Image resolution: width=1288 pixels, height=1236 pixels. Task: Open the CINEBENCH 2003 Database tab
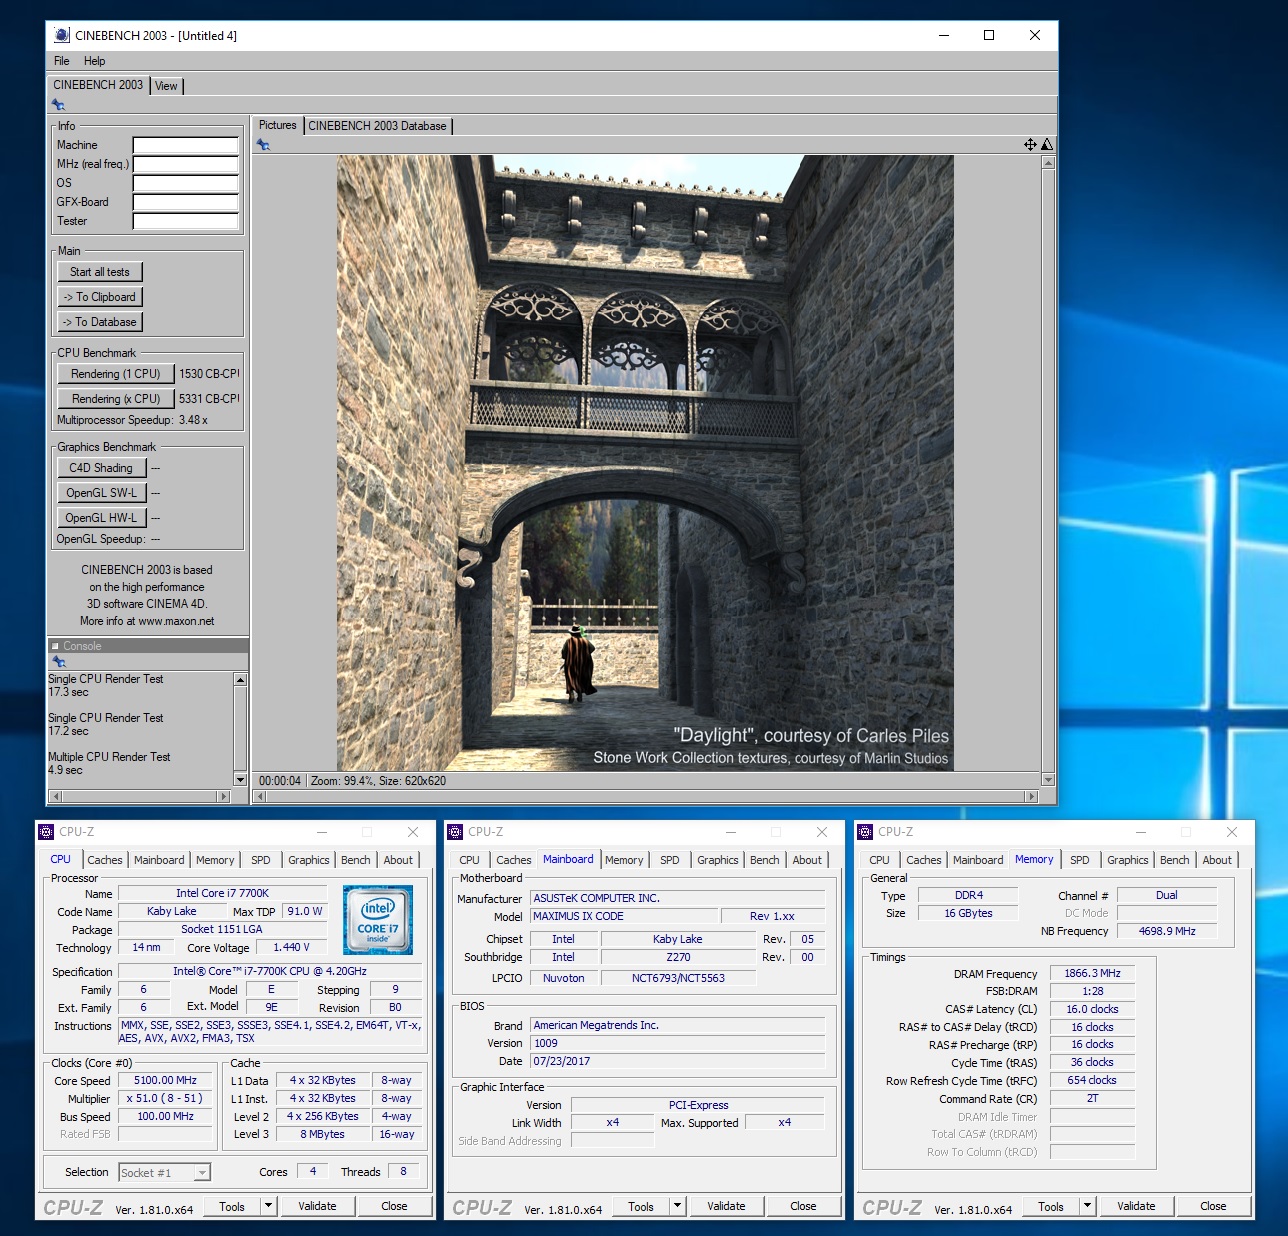pyautogui.click(x=377, y=126)
